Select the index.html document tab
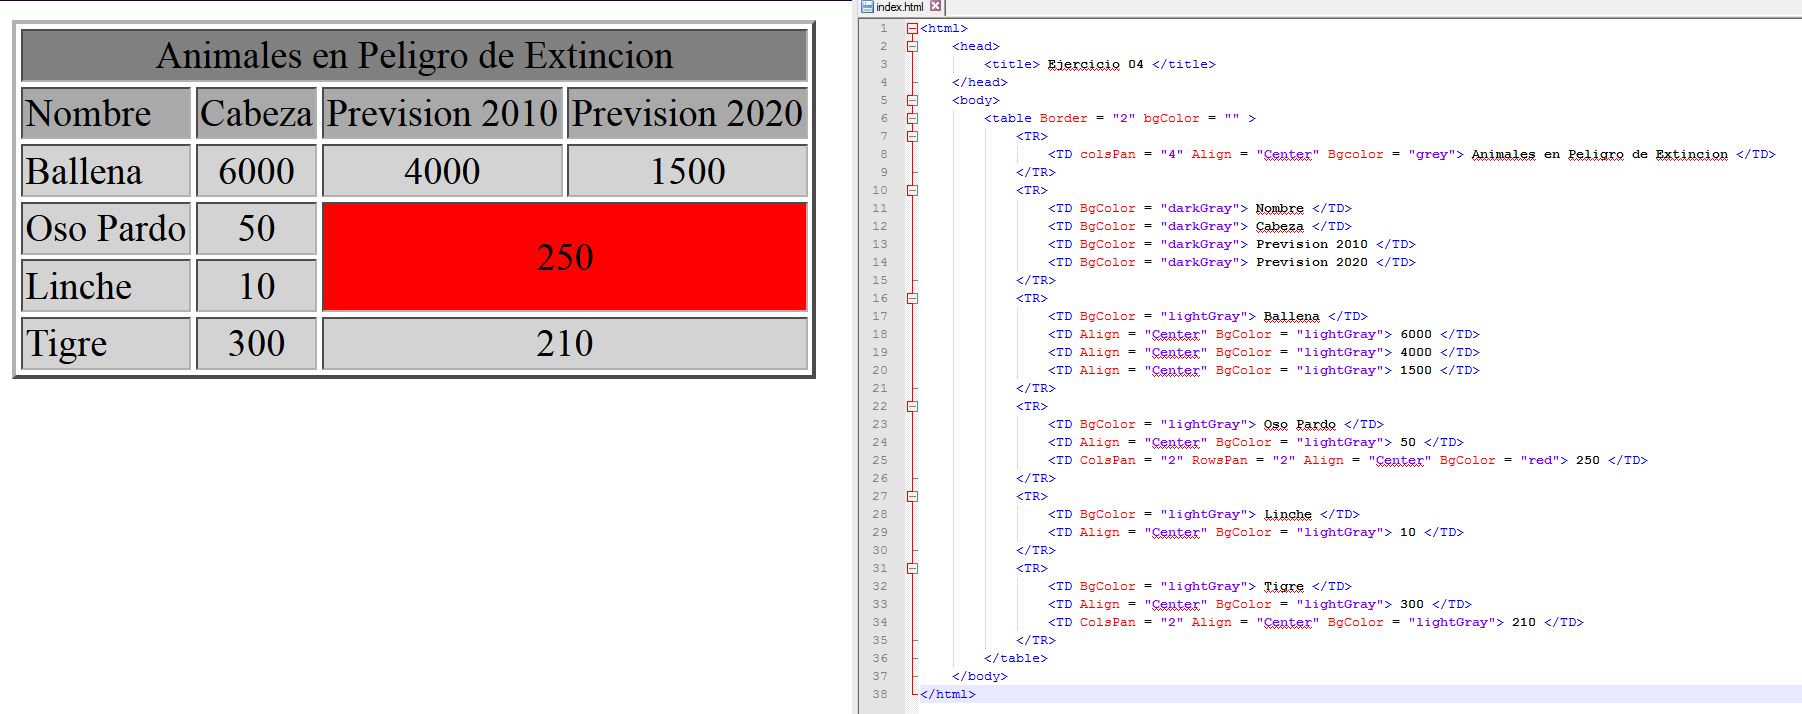This screenshot has height=714, width=1802. [x=900, y=7]
